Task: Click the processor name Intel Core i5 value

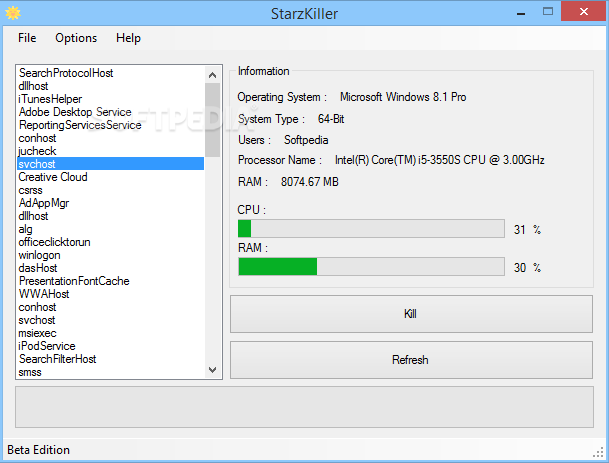Action: tap(439, 160)
